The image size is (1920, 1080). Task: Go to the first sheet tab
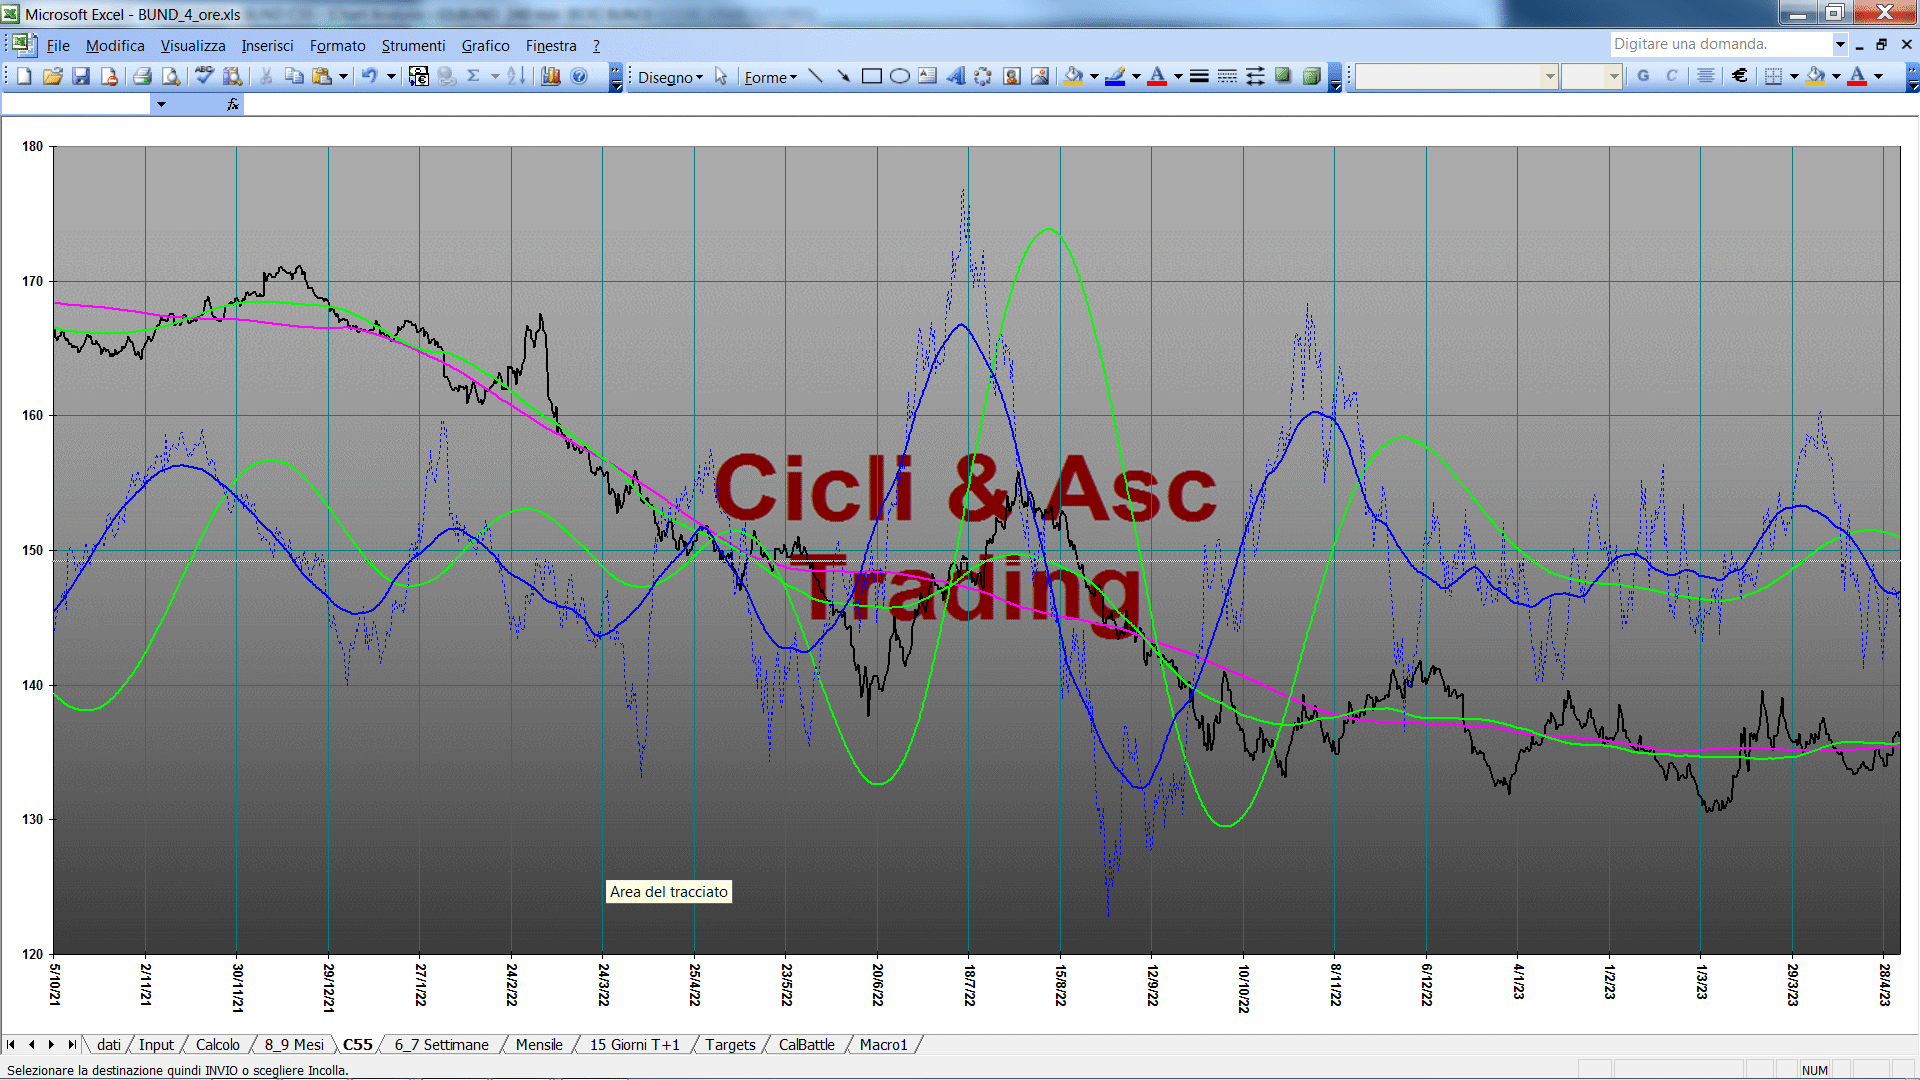coord(11,1044)
